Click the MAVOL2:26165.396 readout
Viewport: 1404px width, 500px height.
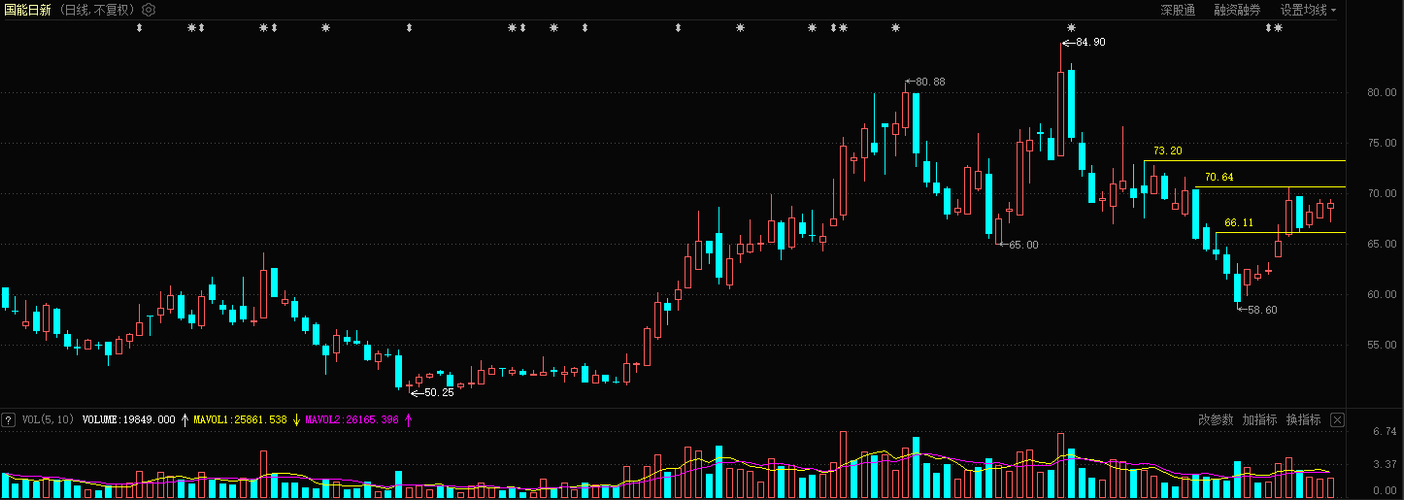(x=352, y=420)
